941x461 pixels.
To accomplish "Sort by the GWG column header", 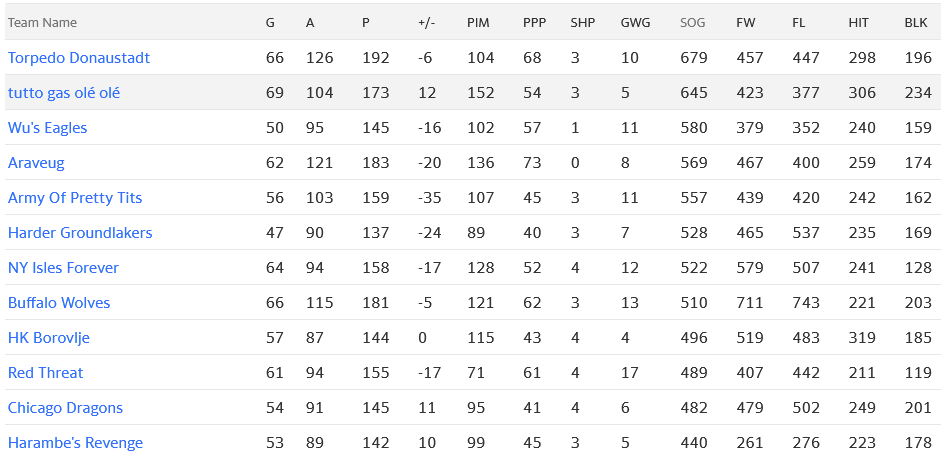I will point(634,23).
